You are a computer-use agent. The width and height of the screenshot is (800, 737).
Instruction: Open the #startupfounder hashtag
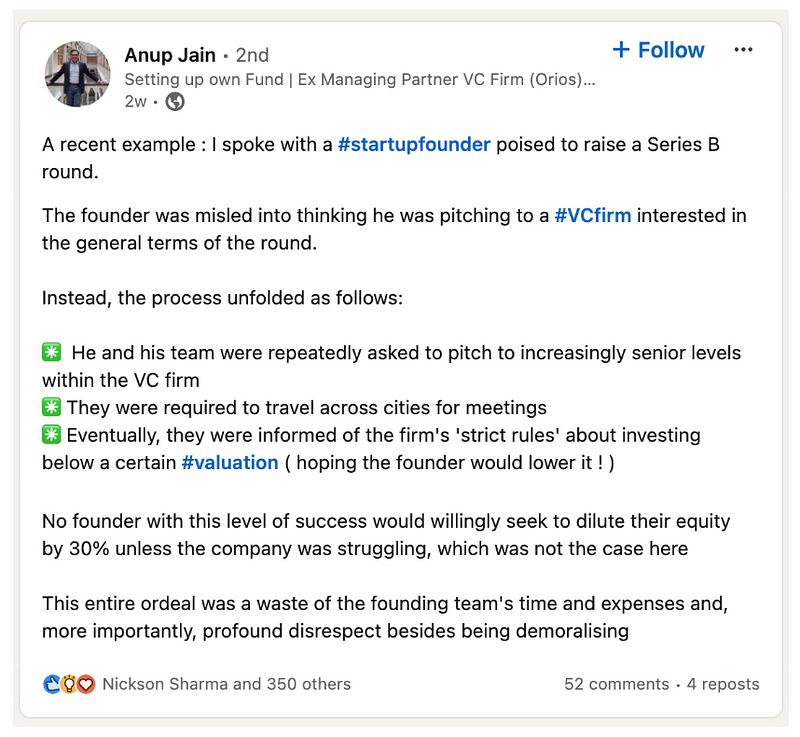414,144
